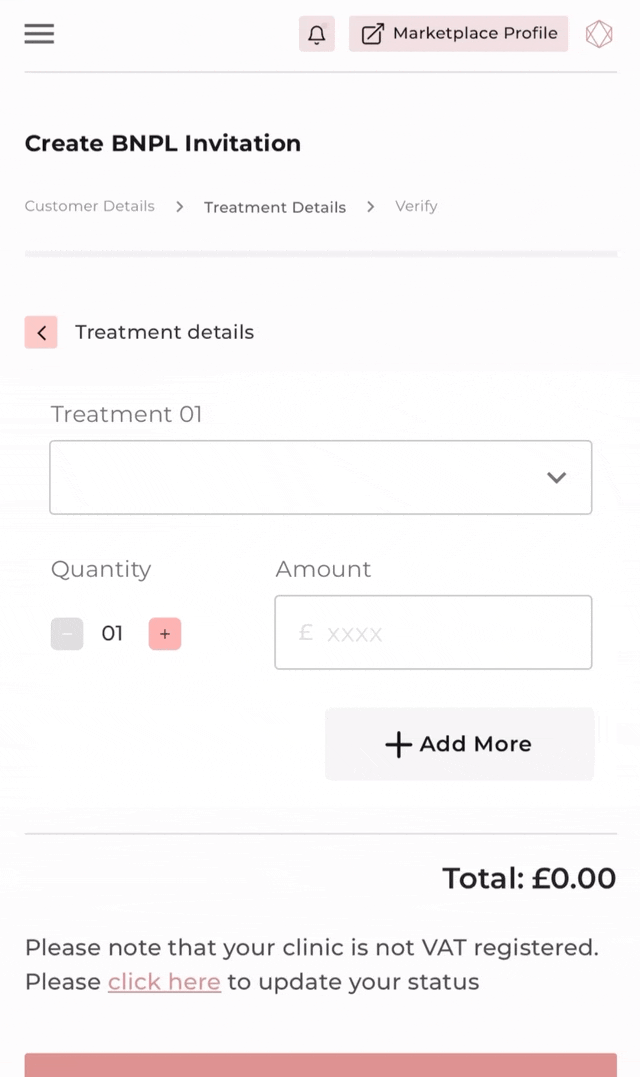Open the hamburger navigation menu

coord(39,34)
